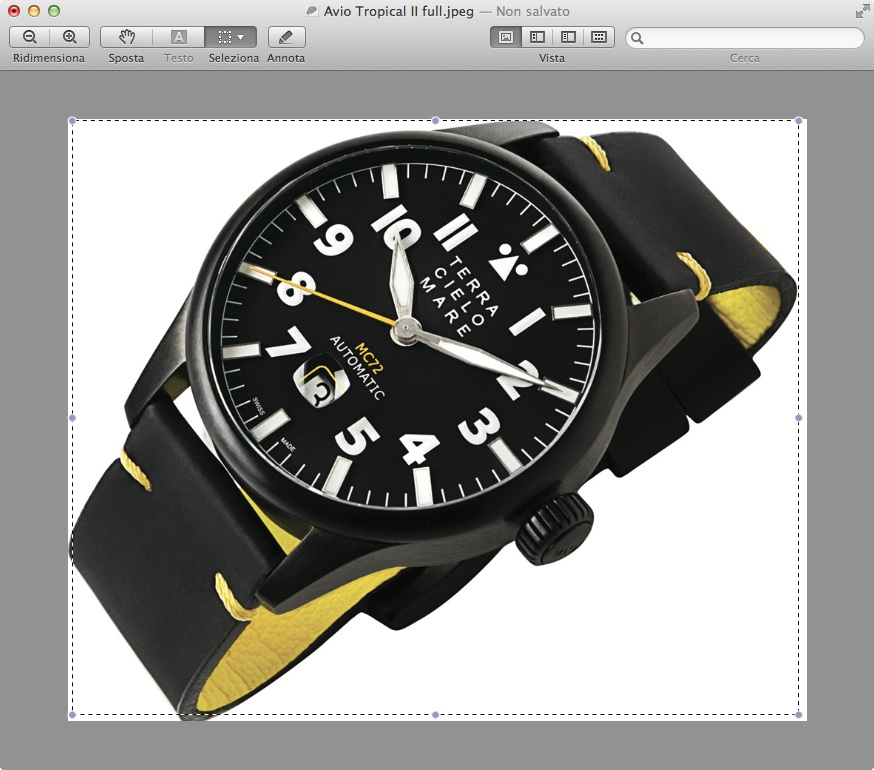Click in the Cerca search field

[750, 38]
